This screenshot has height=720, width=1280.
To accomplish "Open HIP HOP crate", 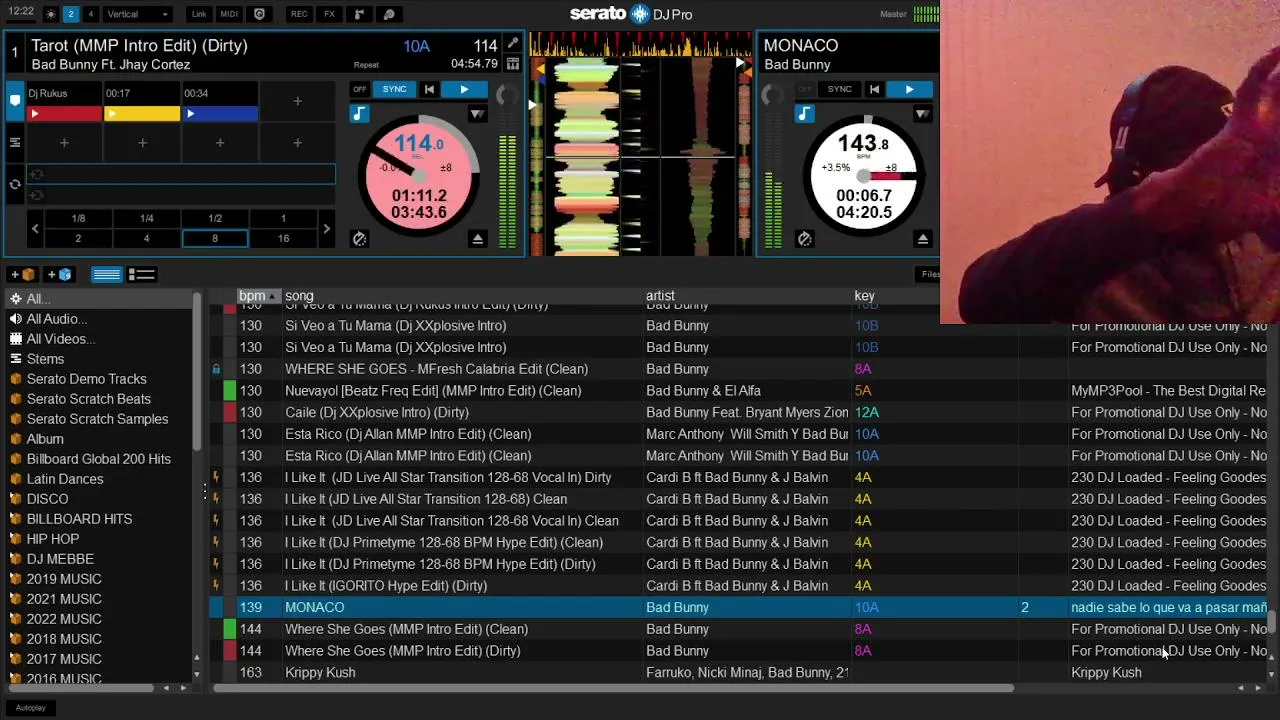I will click(100, 539).
